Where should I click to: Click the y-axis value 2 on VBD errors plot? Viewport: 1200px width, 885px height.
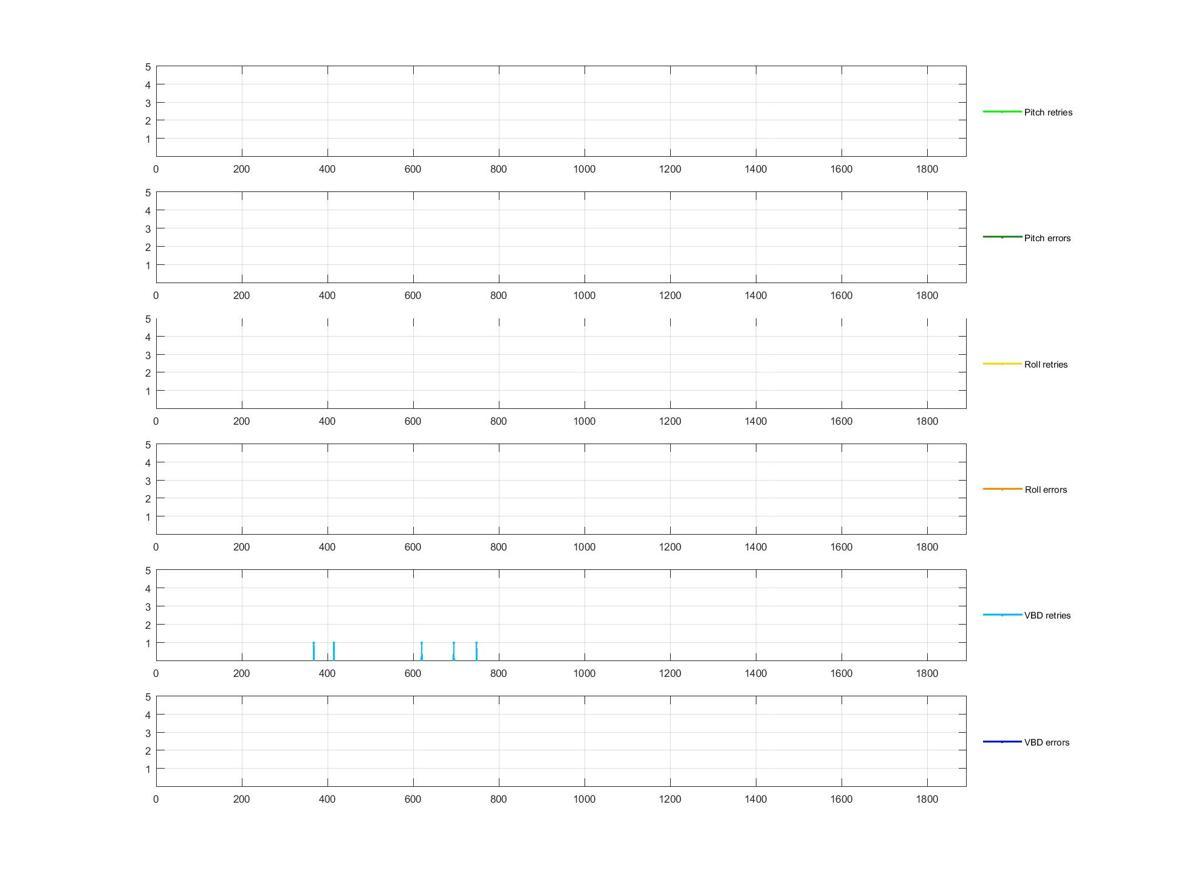[x=148, y=751]
